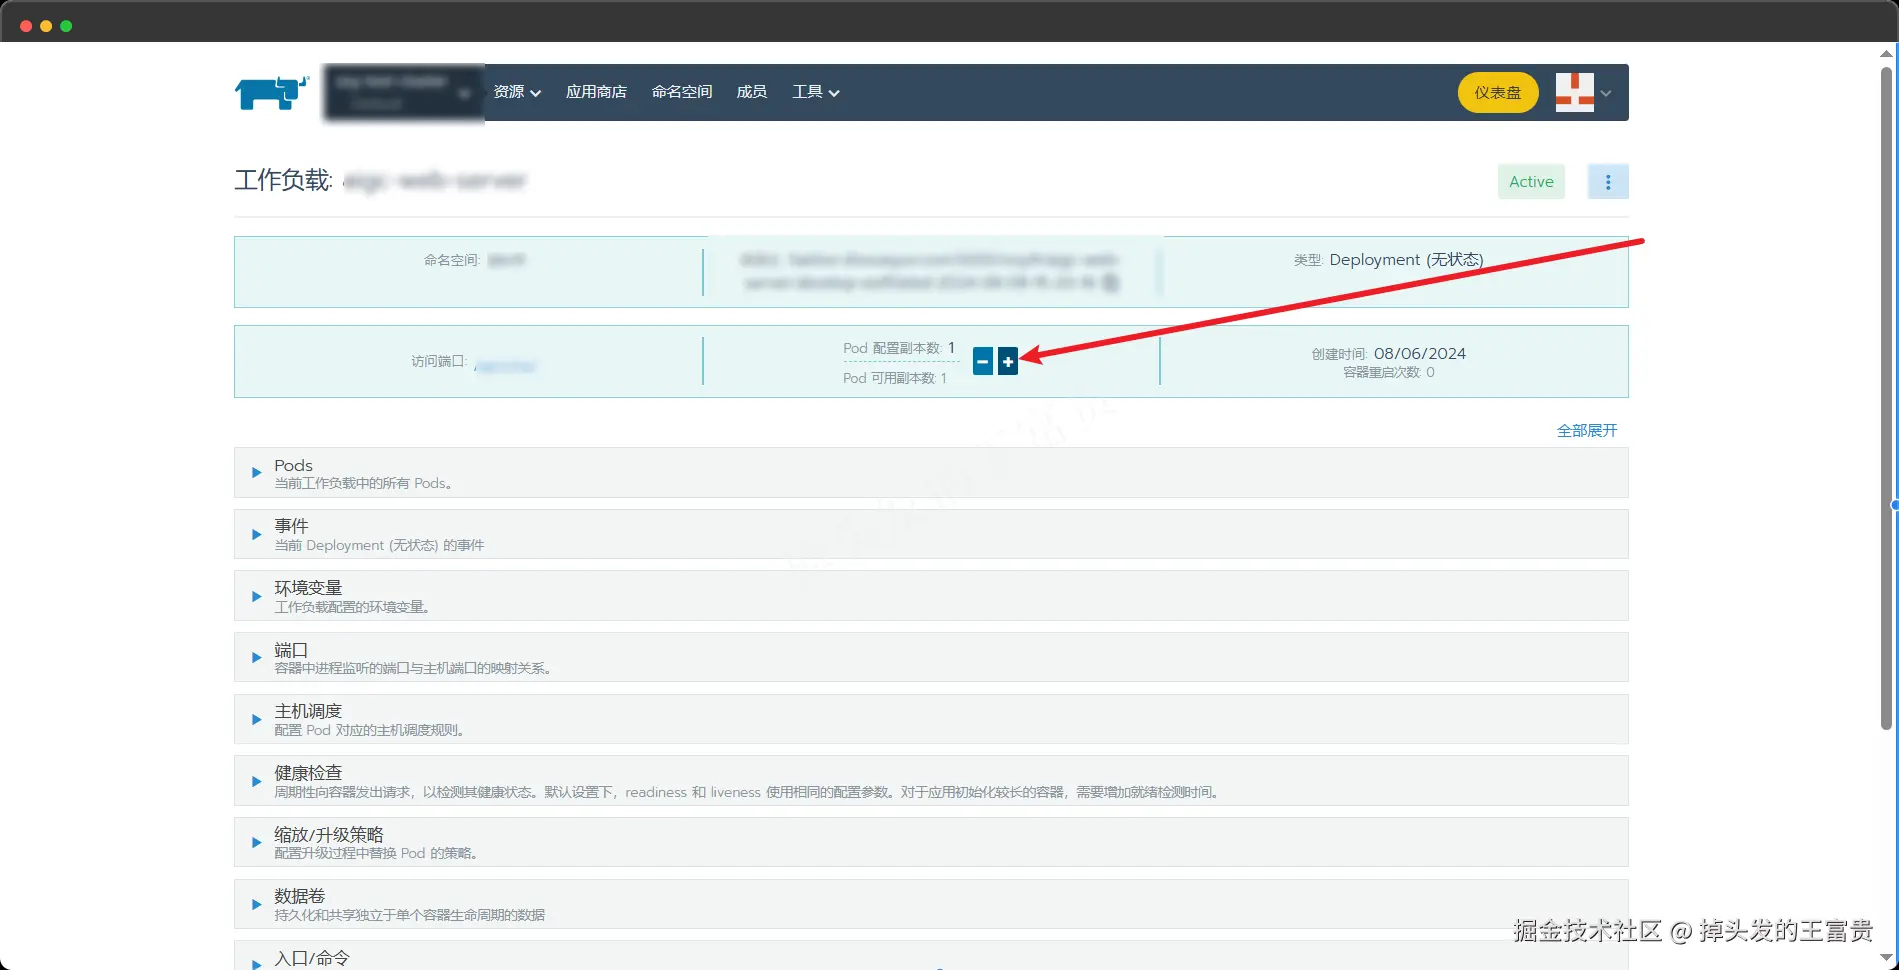1899x970 pixels.
Task: Go to 应用商店 in navigation bar
Action: click(x=596, y=92)
